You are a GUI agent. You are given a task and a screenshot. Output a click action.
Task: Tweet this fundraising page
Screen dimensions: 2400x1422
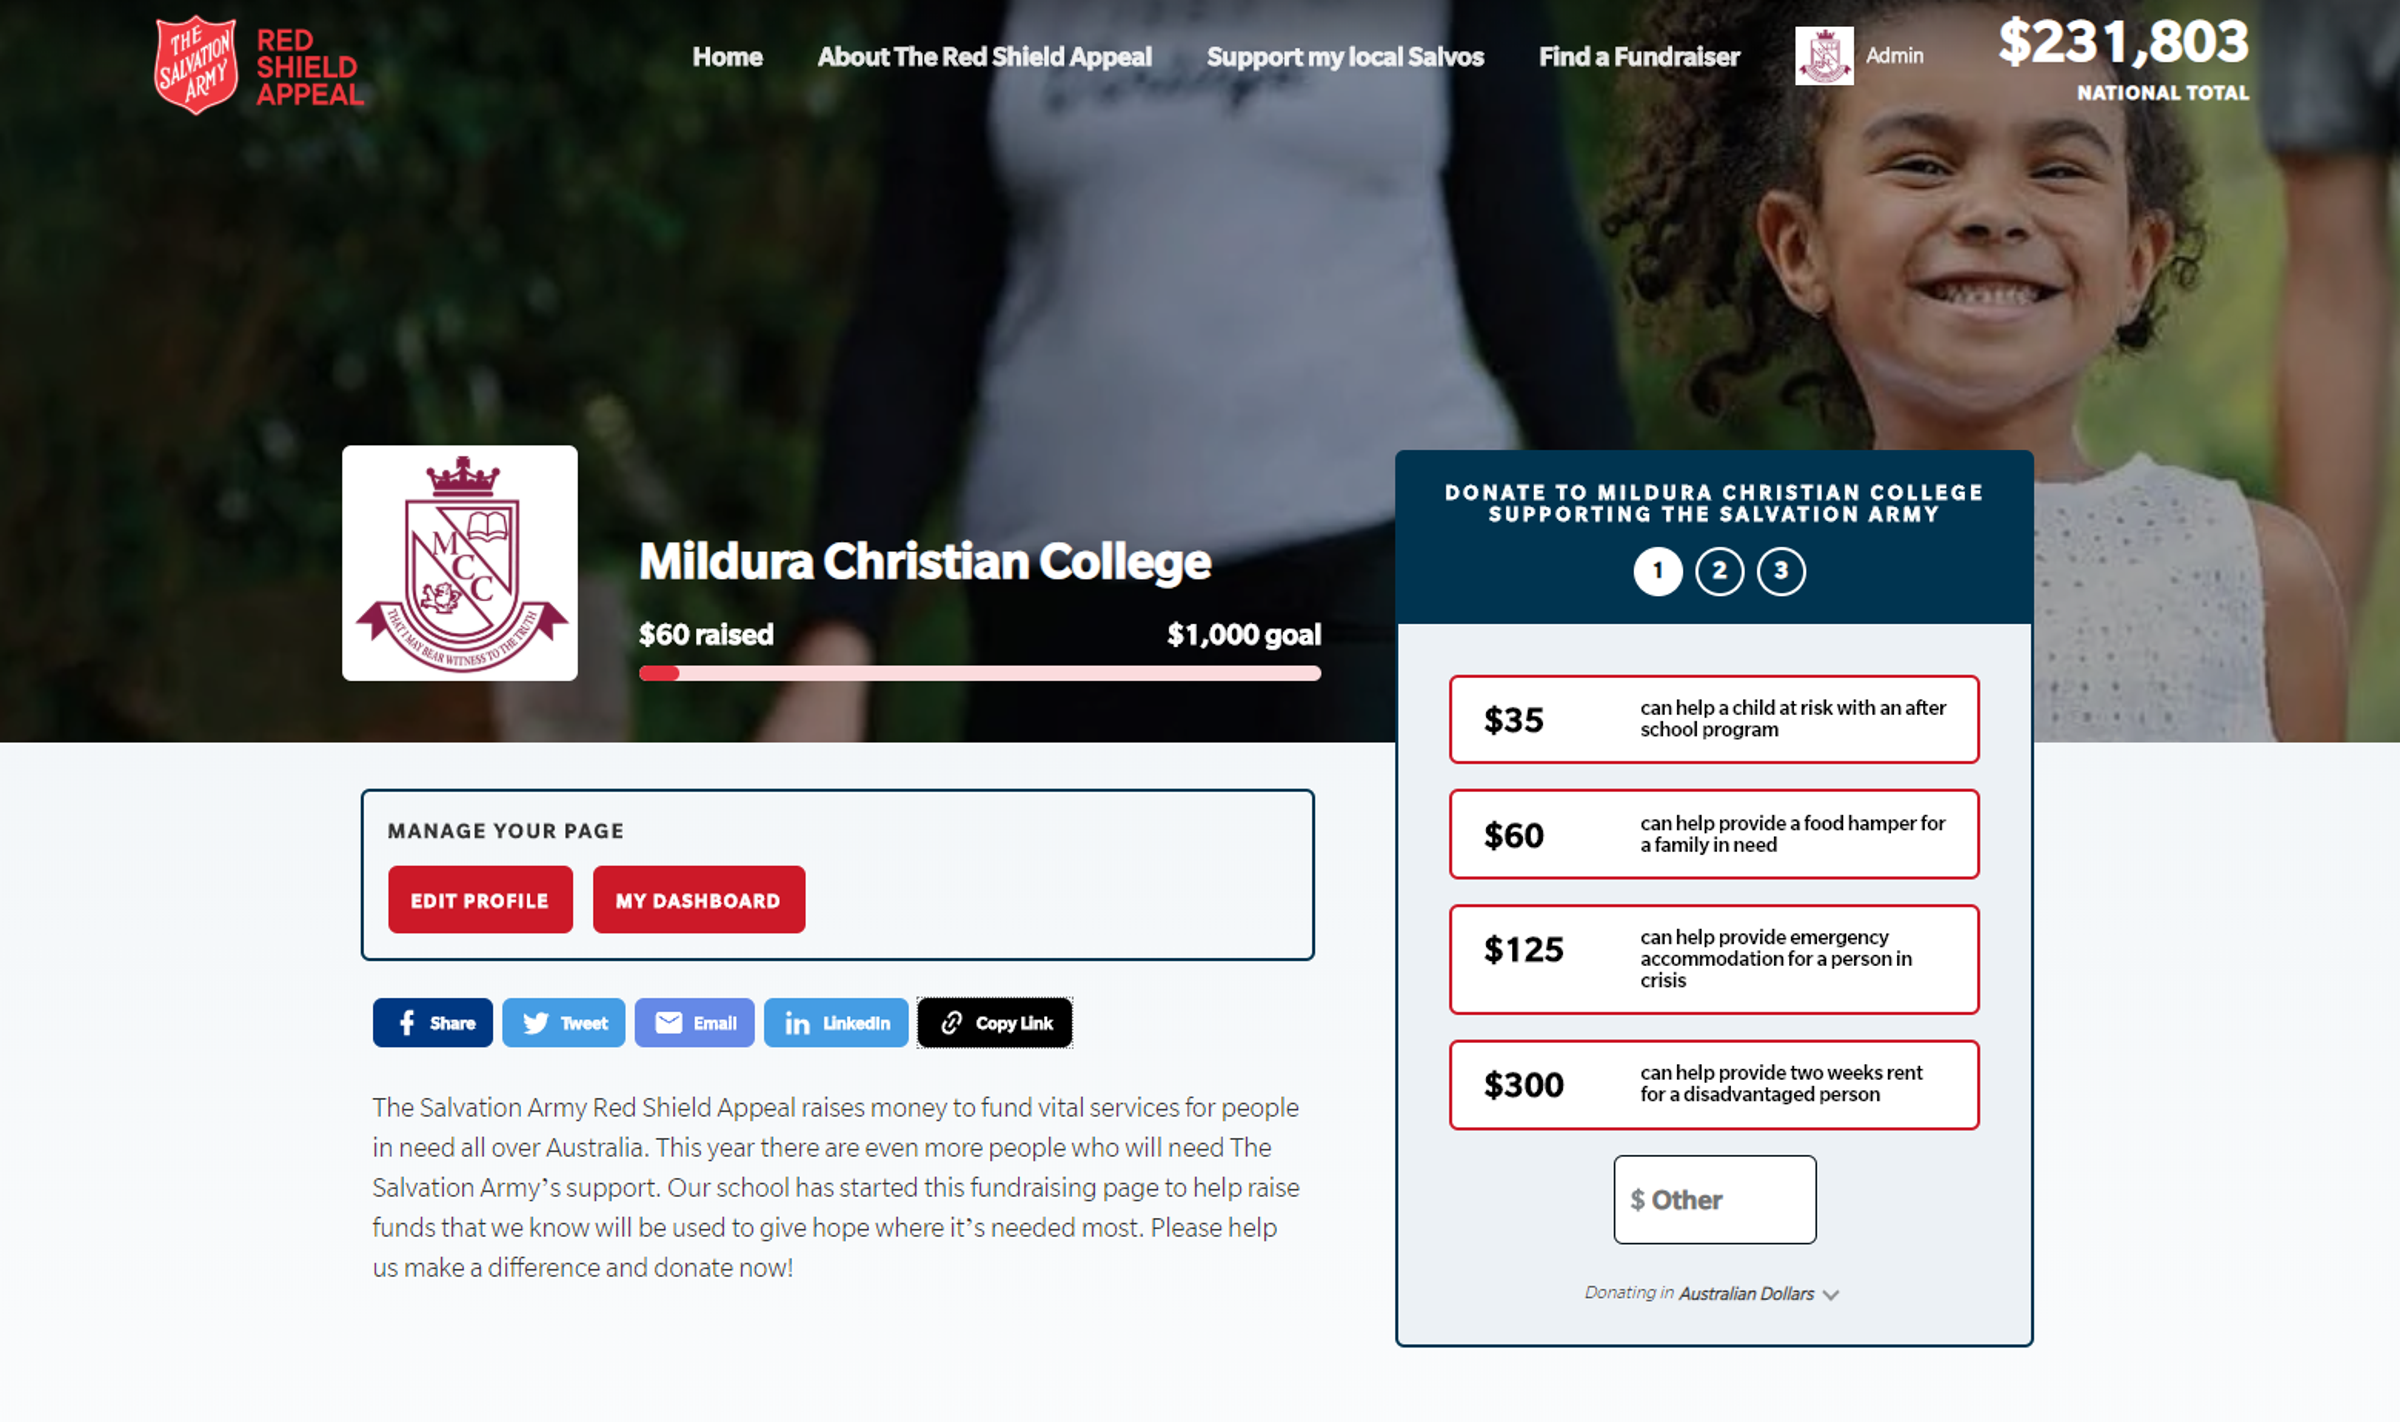tap(564, 1022)
